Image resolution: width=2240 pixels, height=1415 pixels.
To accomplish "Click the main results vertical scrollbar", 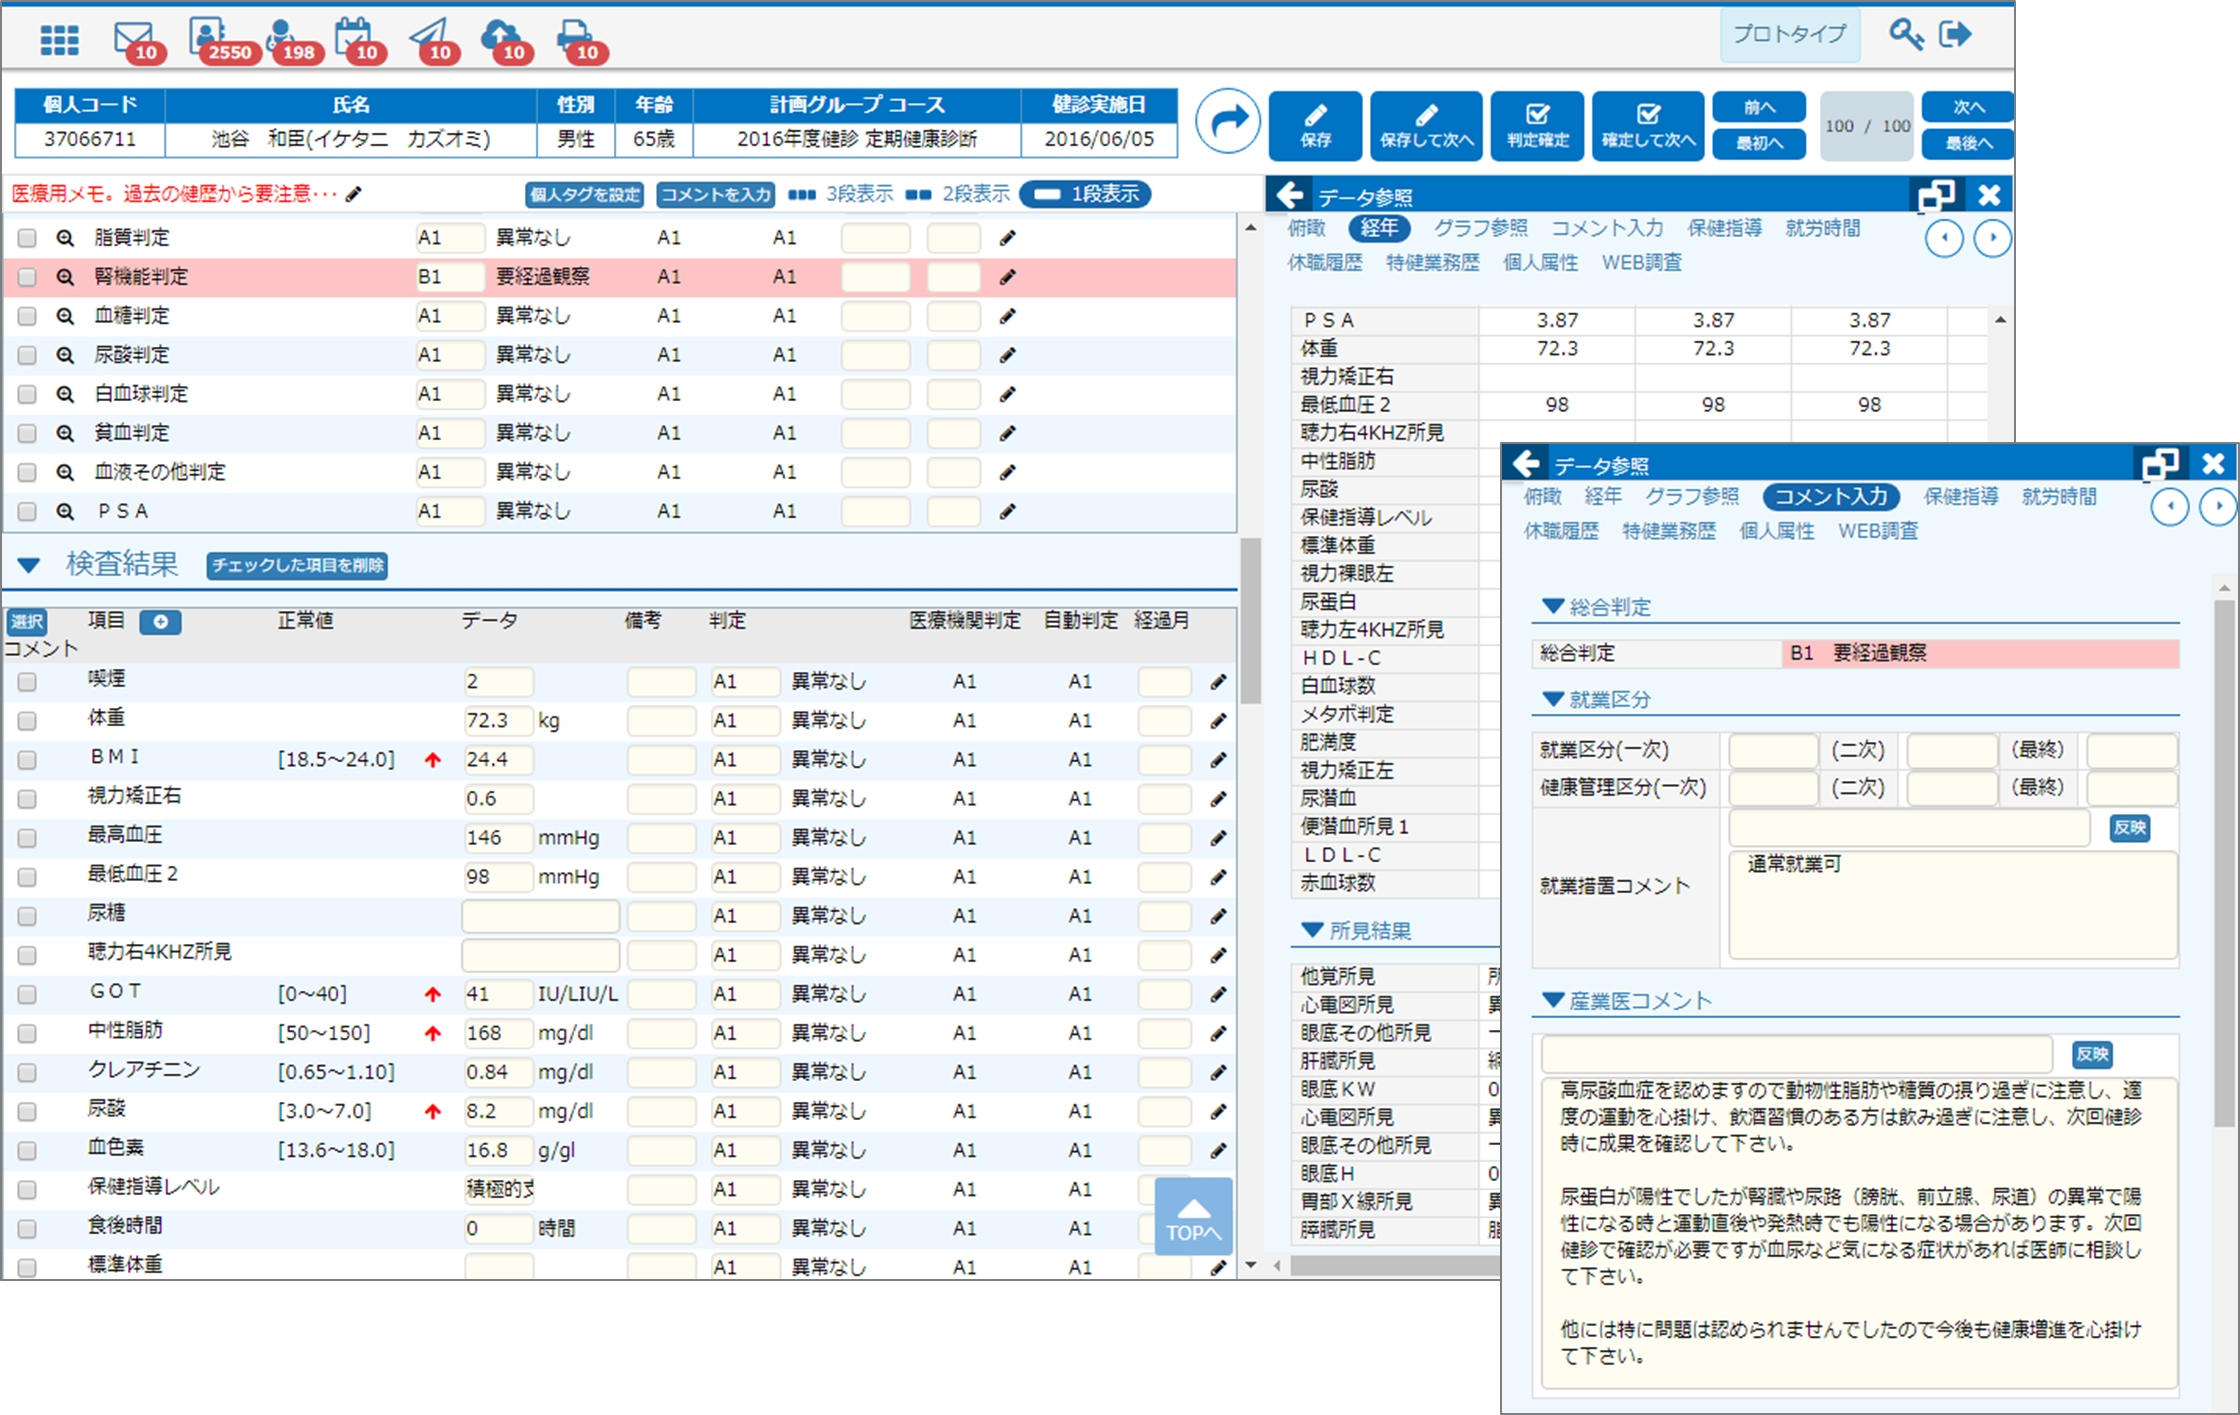I will point(1250,620).
